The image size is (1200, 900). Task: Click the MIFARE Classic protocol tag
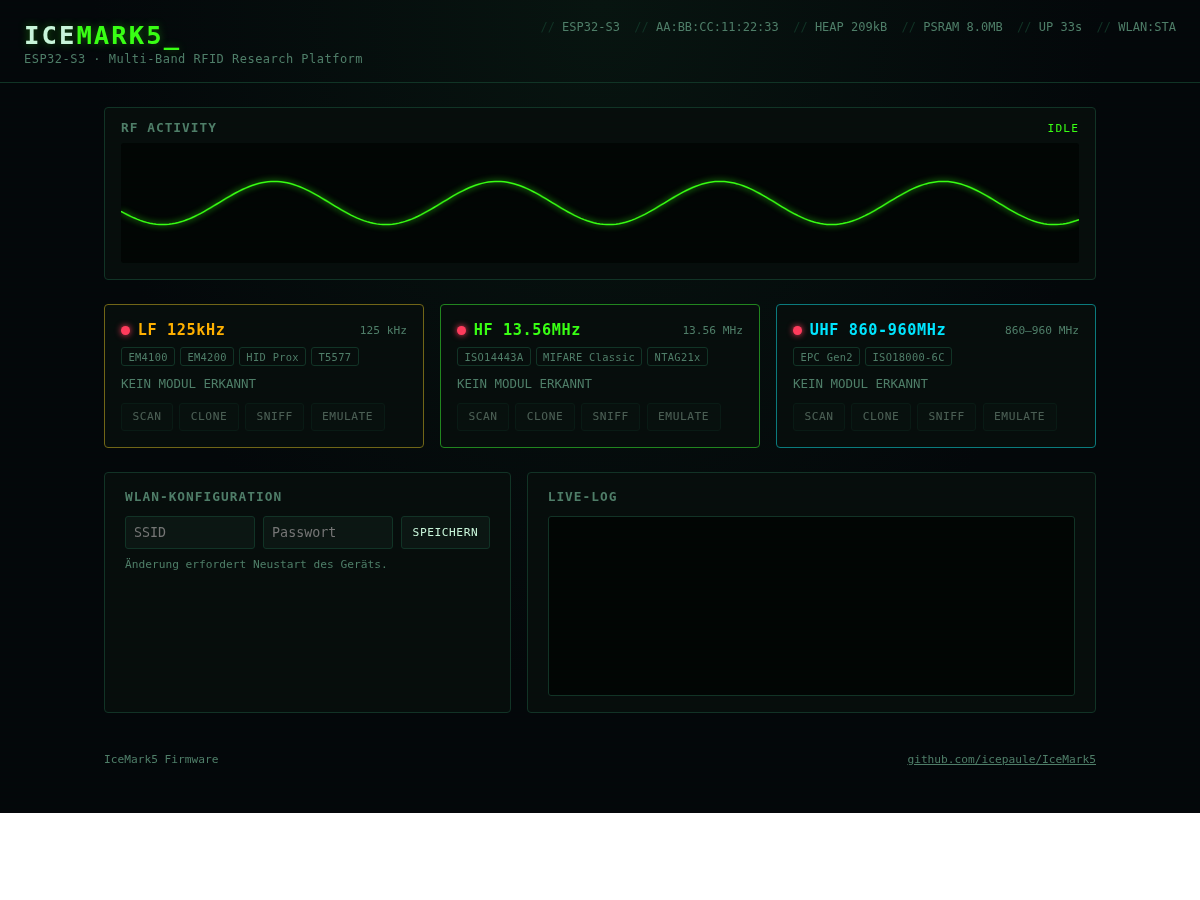(x=589, y=357)
